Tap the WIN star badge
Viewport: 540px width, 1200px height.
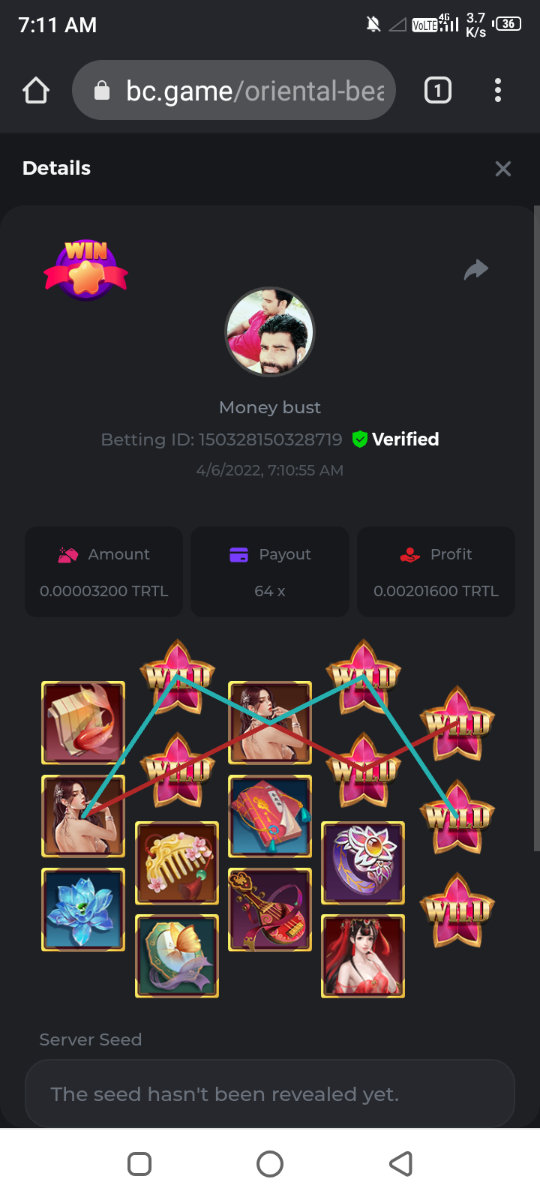point(85,269)
